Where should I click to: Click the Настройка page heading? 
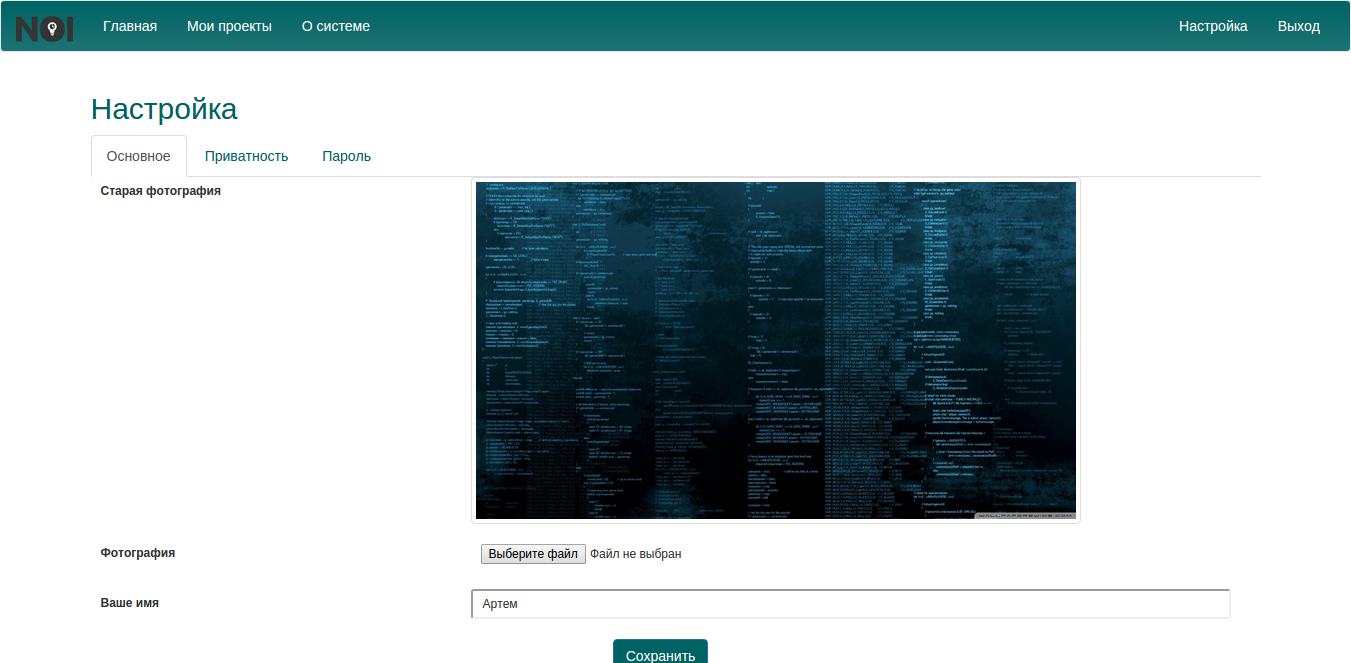[x=164, y=109]
